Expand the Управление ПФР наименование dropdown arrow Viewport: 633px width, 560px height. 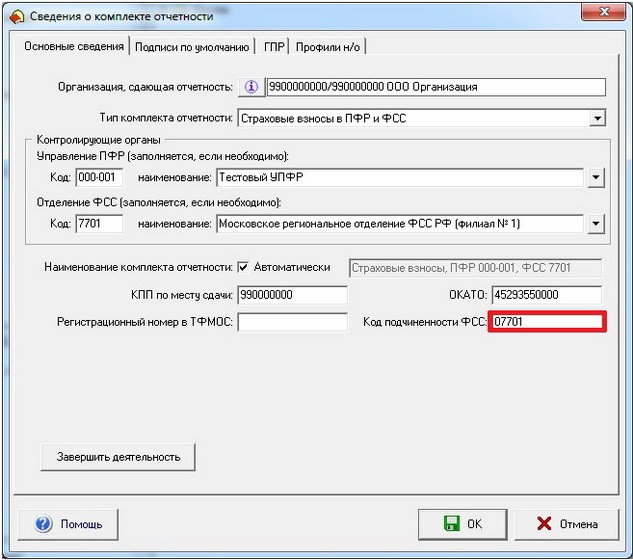tap(596, 177)
